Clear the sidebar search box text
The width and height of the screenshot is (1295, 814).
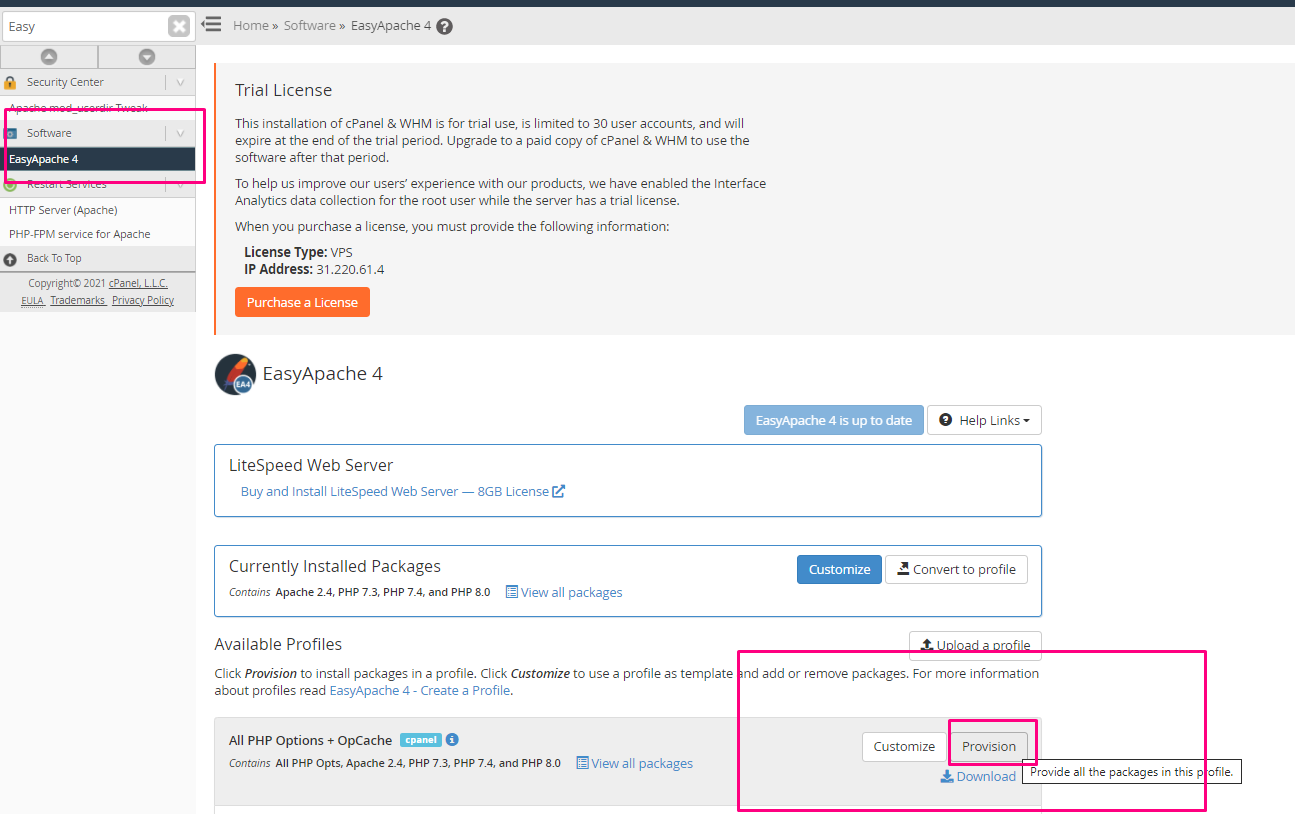(178, 27)
